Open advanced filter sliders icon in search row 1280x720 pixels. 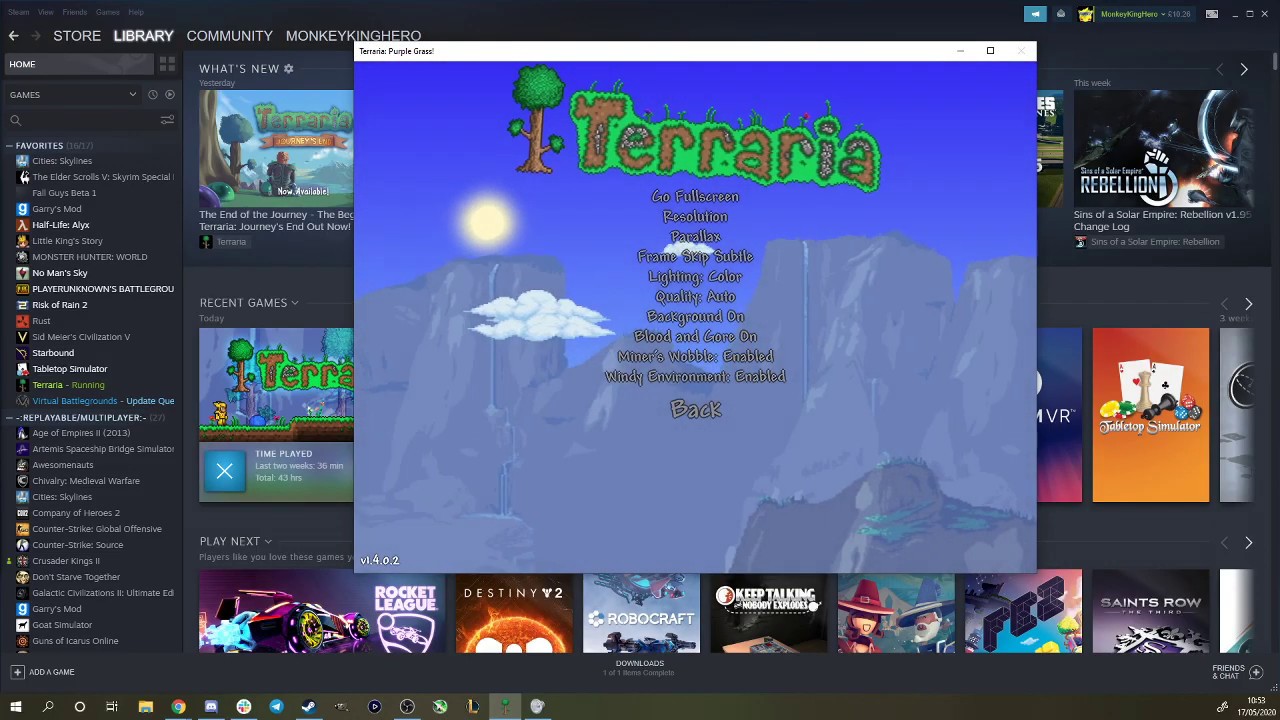(x=167, y=120)
